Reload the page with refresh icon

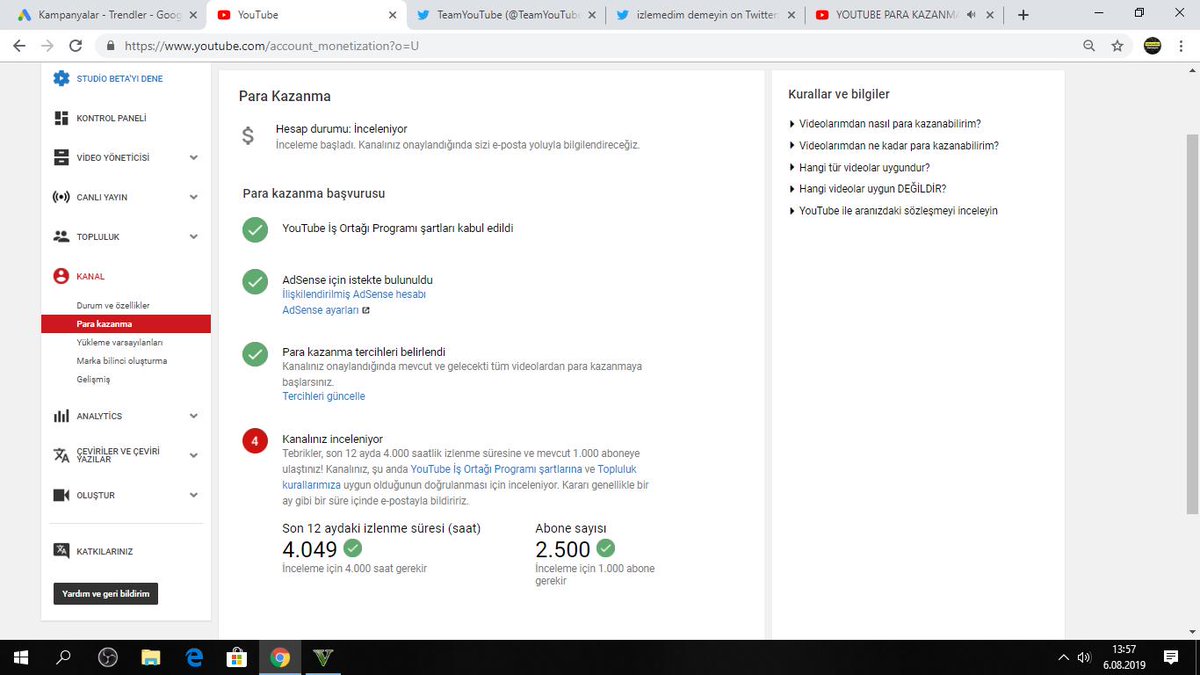(76, 46)
